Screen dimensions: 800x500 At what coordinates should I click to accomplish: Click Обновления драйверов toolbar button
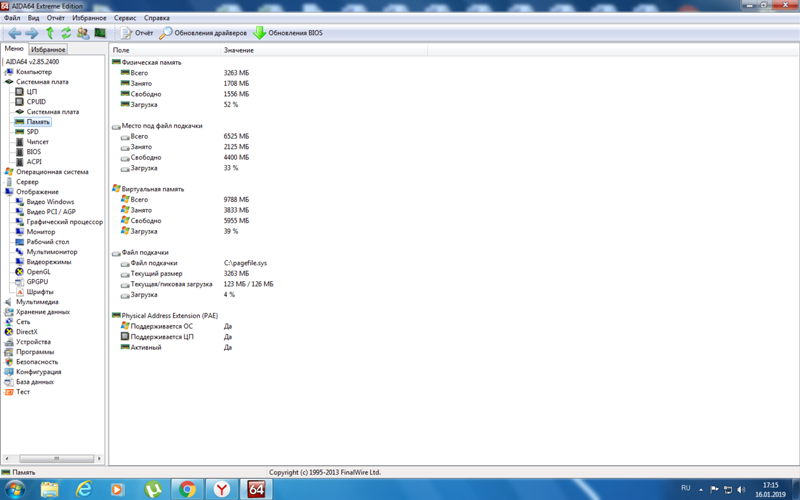(x=203, y=33)
